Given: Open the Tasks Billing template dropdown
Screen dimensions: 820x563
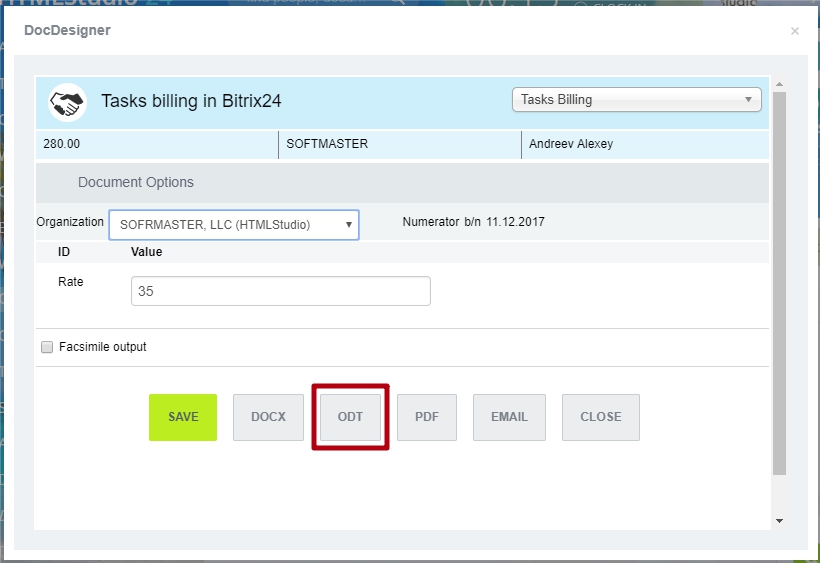Looking at the screenshot, I should (x=636, y=100).
